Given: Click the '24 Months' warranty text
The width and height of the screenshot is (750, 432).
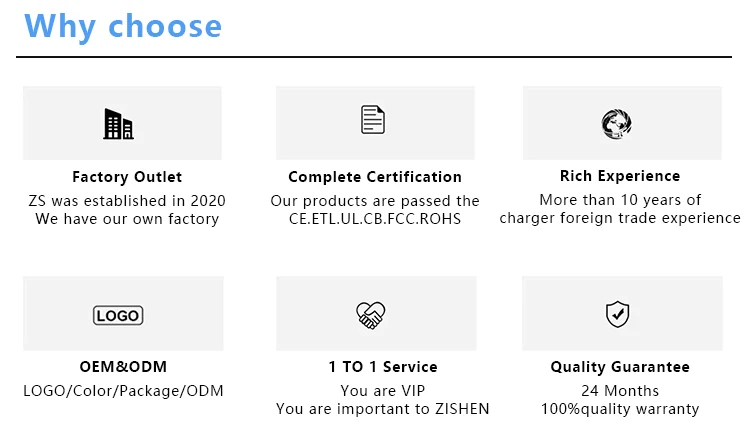Looking at the screenshot, I should 620,390.
